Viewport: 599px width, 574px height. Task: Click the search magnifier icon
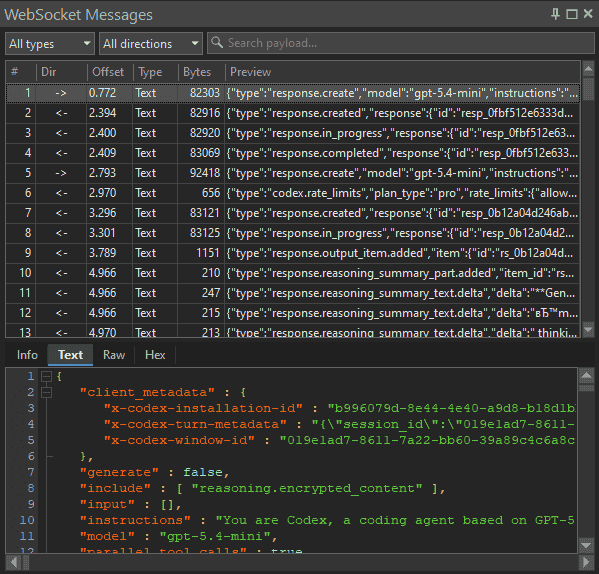(217, 42)
